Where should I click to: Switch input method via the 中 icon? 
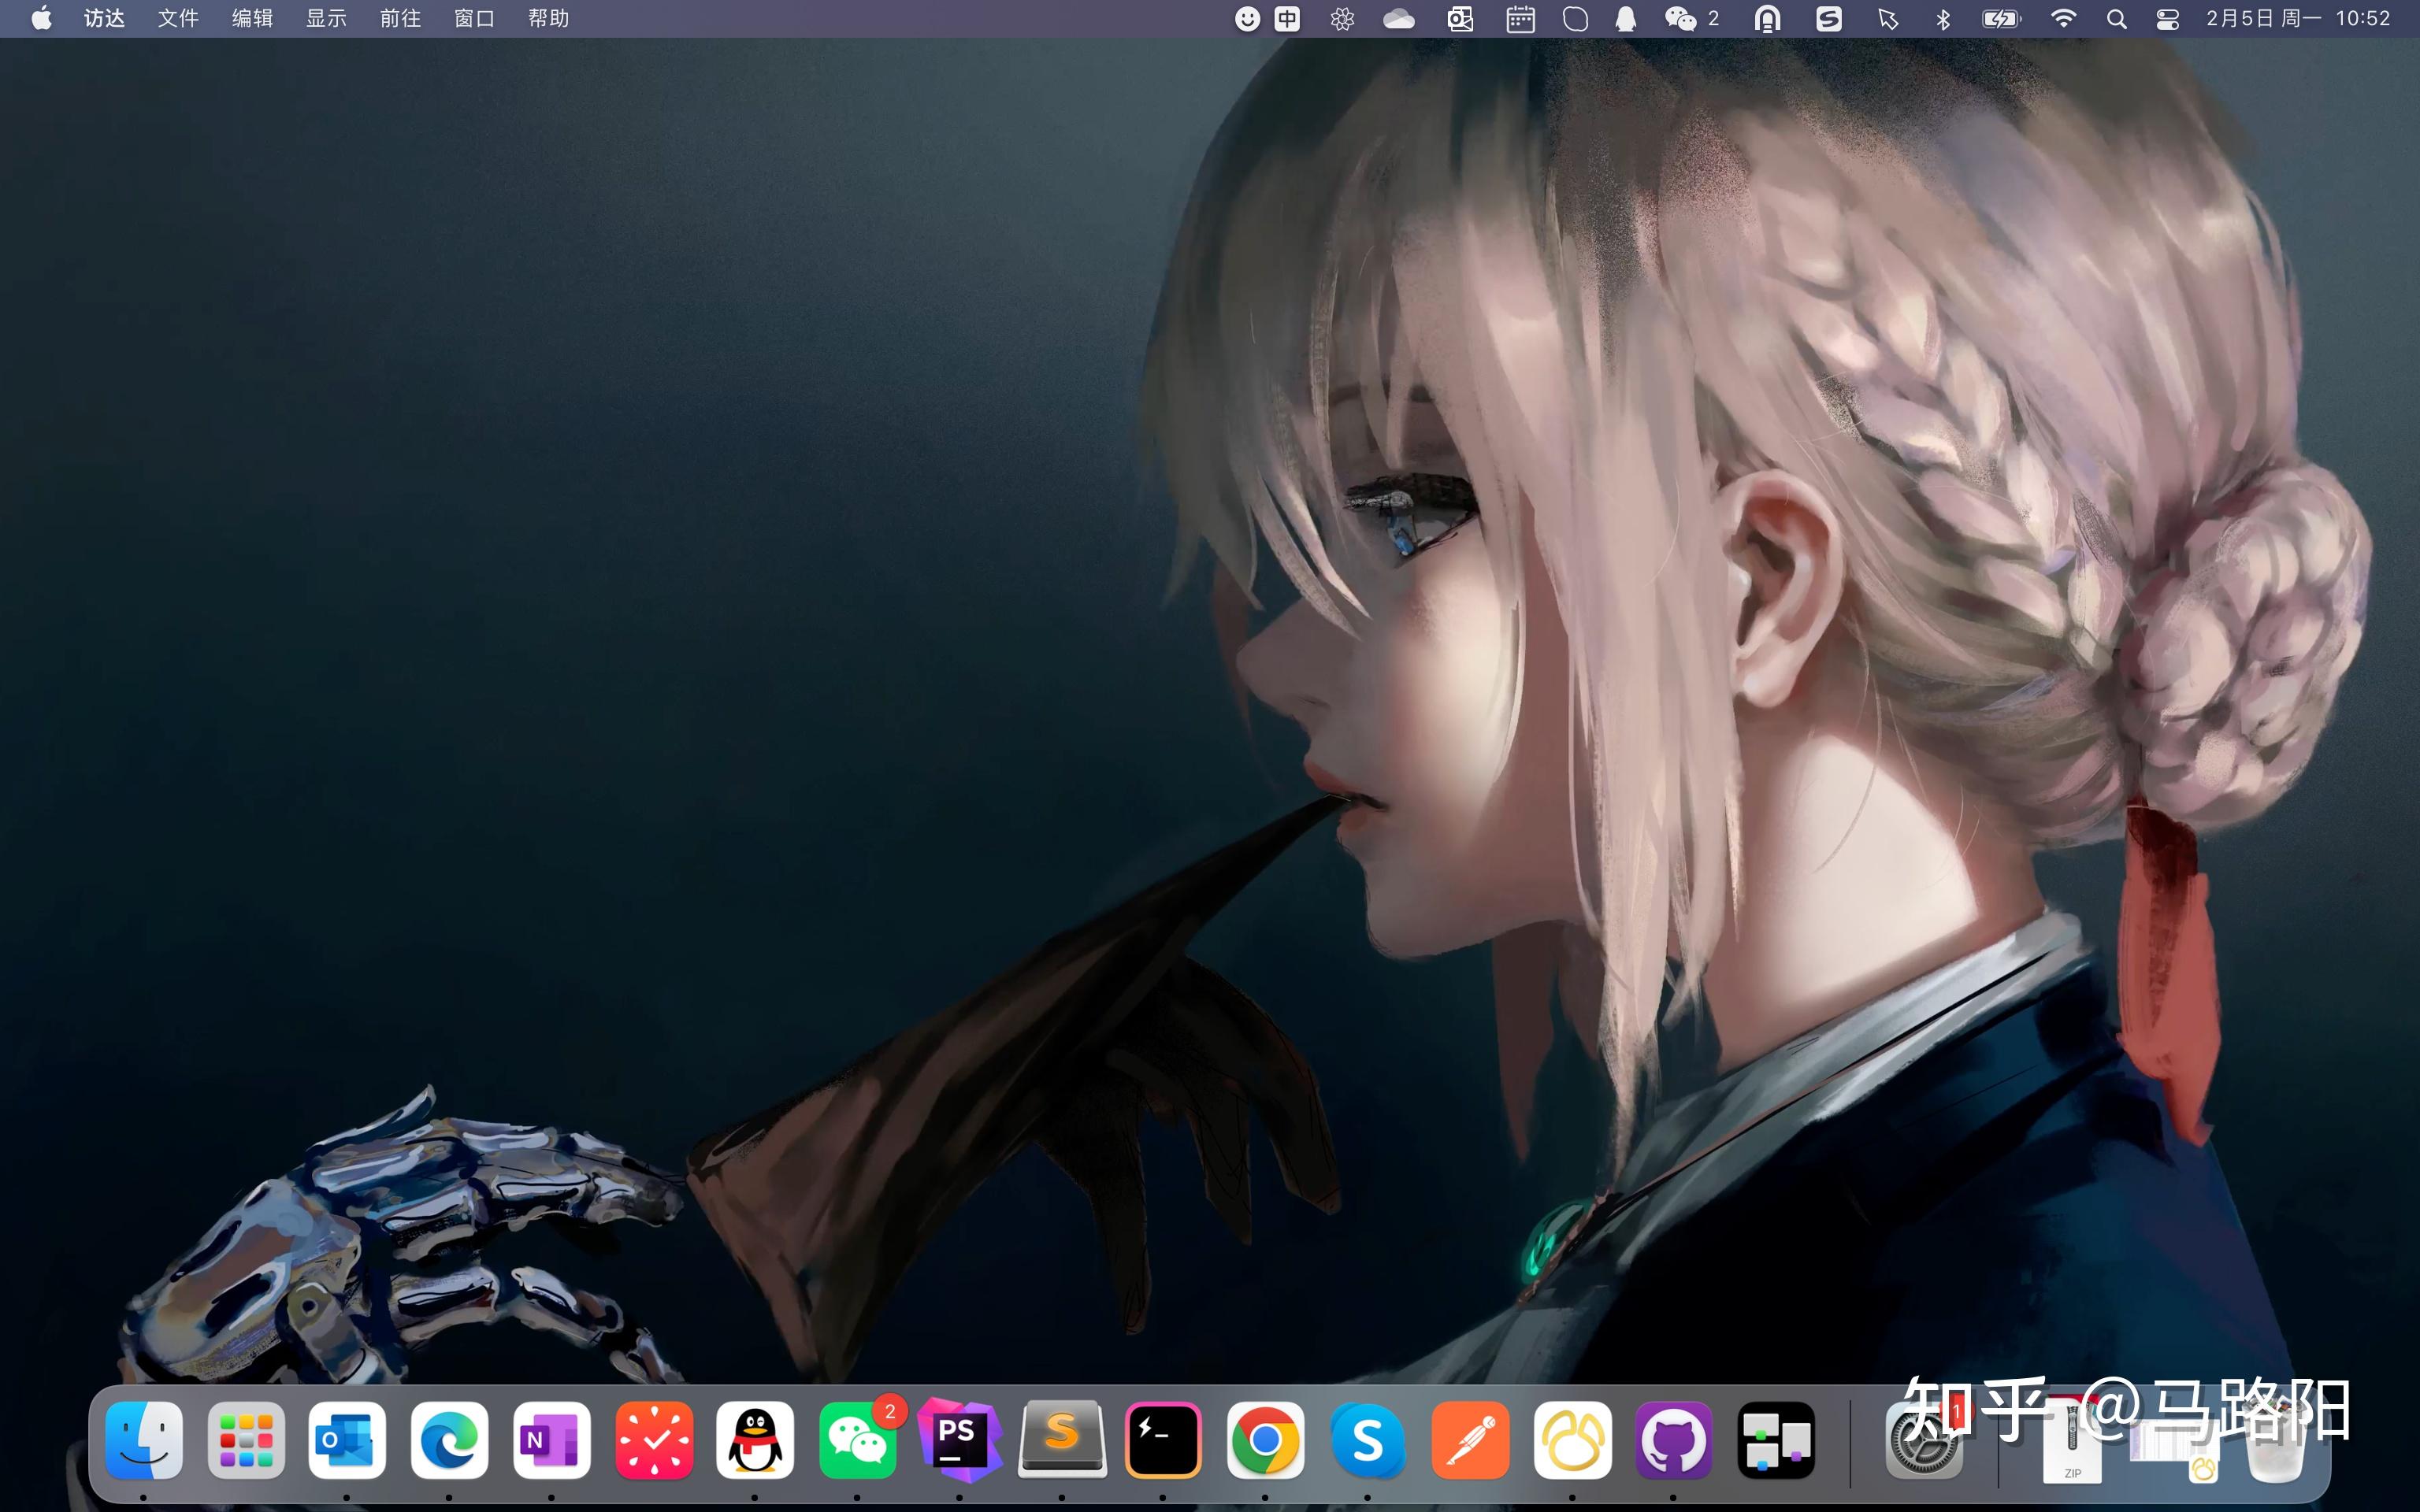click(1286, 18)
